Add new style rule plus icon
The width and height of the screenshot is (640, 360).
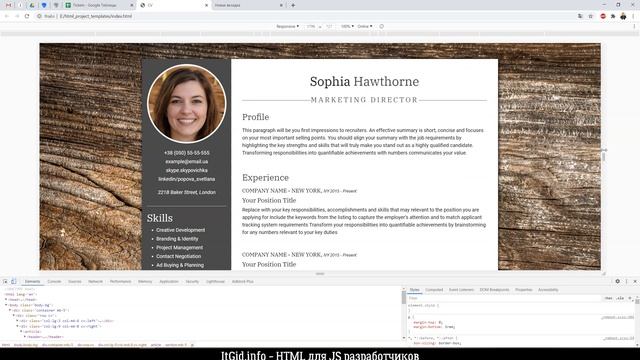630,298
